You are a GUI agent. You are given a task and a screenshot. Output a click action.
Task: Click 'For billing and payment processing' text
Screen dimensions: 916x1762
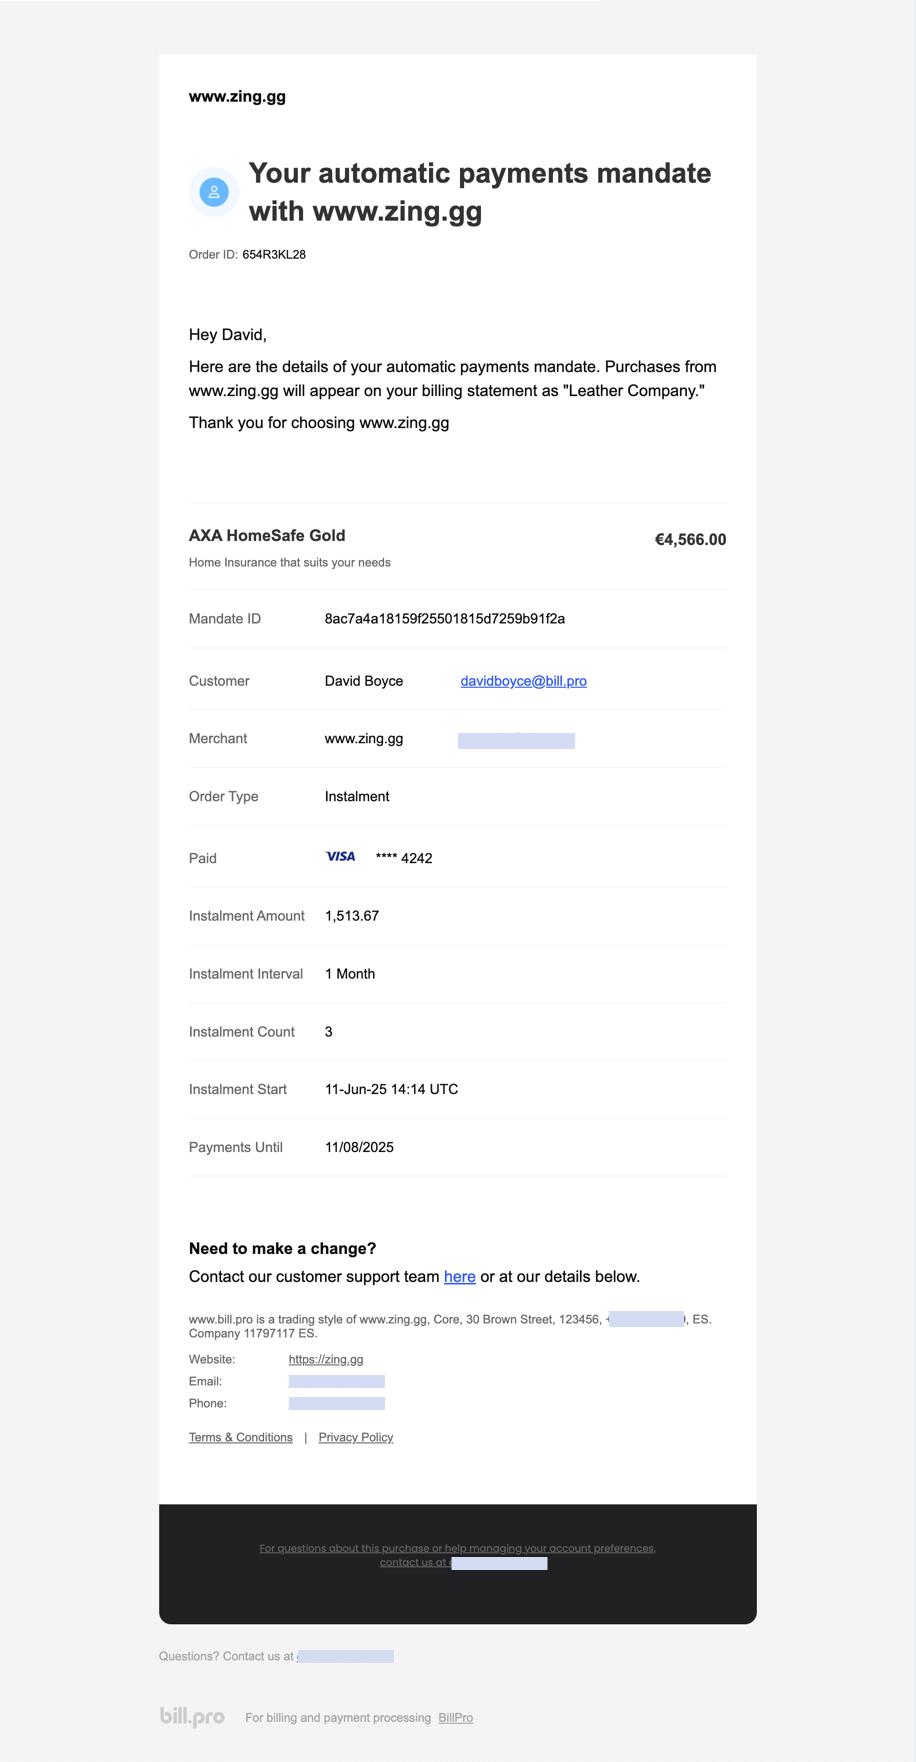pyautogui.click(x=338, y=1718)
